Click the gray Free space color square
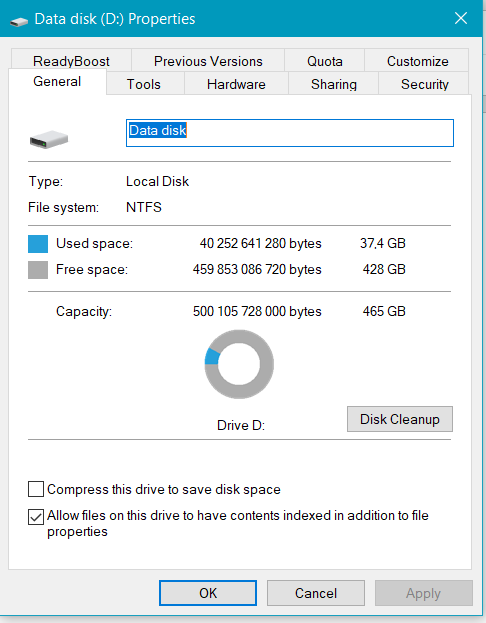The width and height of the screenshot is (486, 623). click(38, 270)
